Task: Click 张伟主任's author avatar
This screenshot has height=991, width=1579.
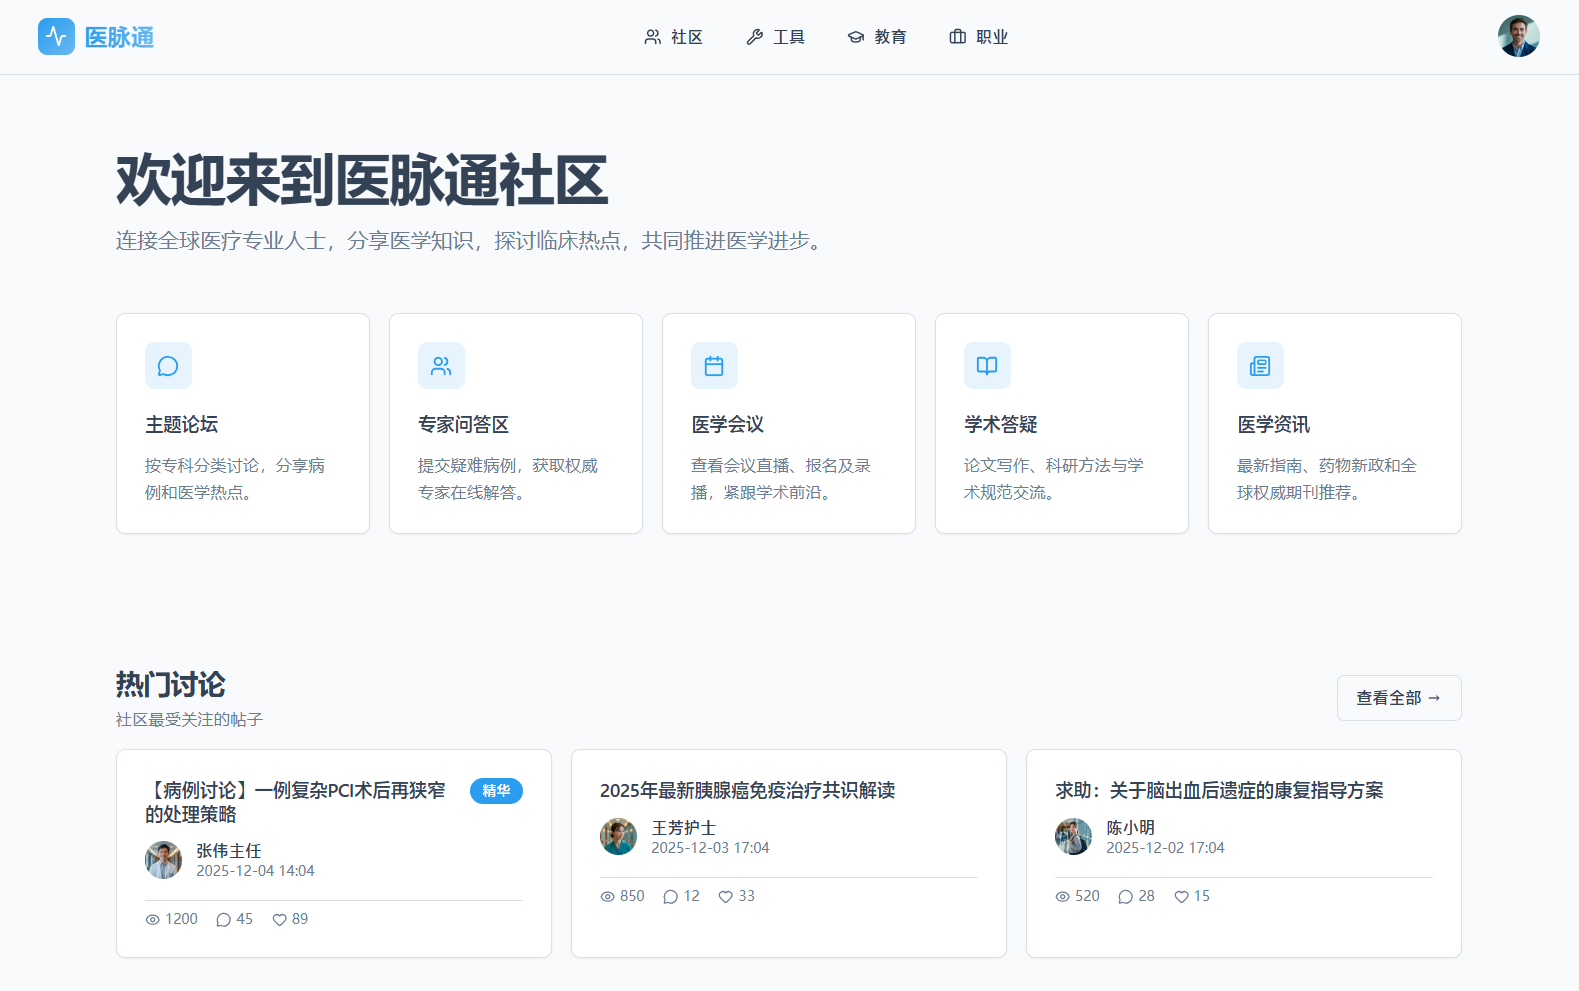Action: (163, 860)
